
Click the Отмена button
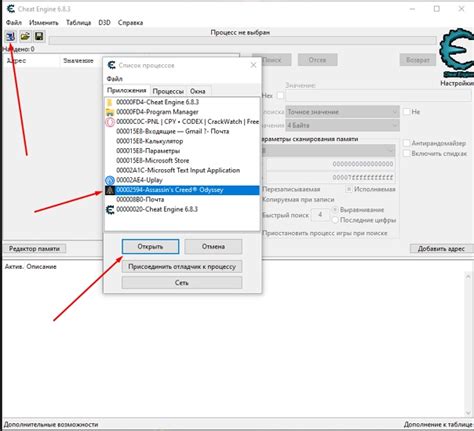coord(213,247)
